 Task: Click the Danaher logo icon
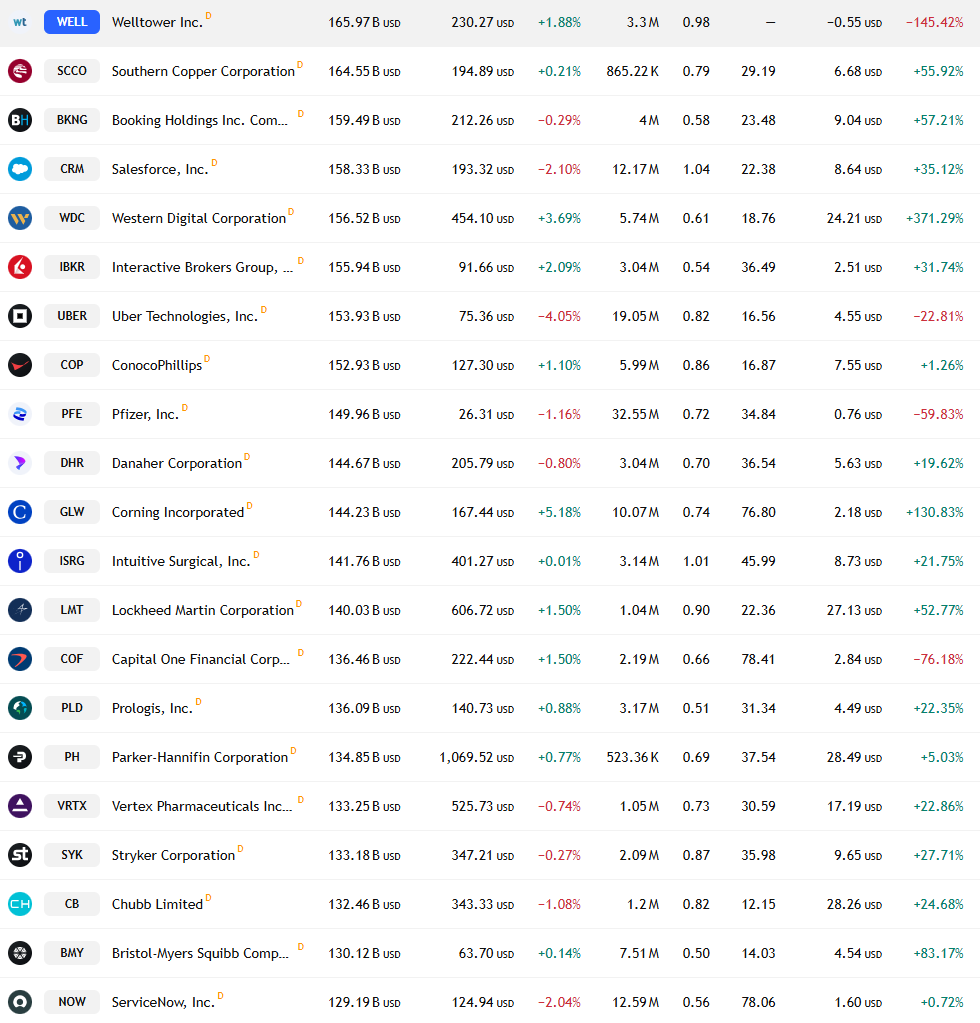[20, 463]
